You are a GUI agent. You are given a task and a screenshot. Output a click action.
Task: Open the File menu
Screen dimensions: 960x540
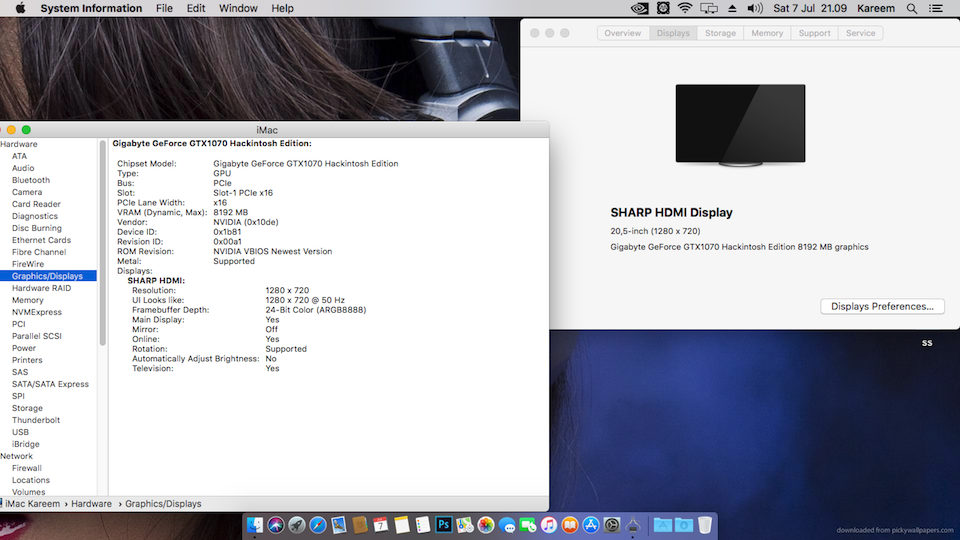164,8
